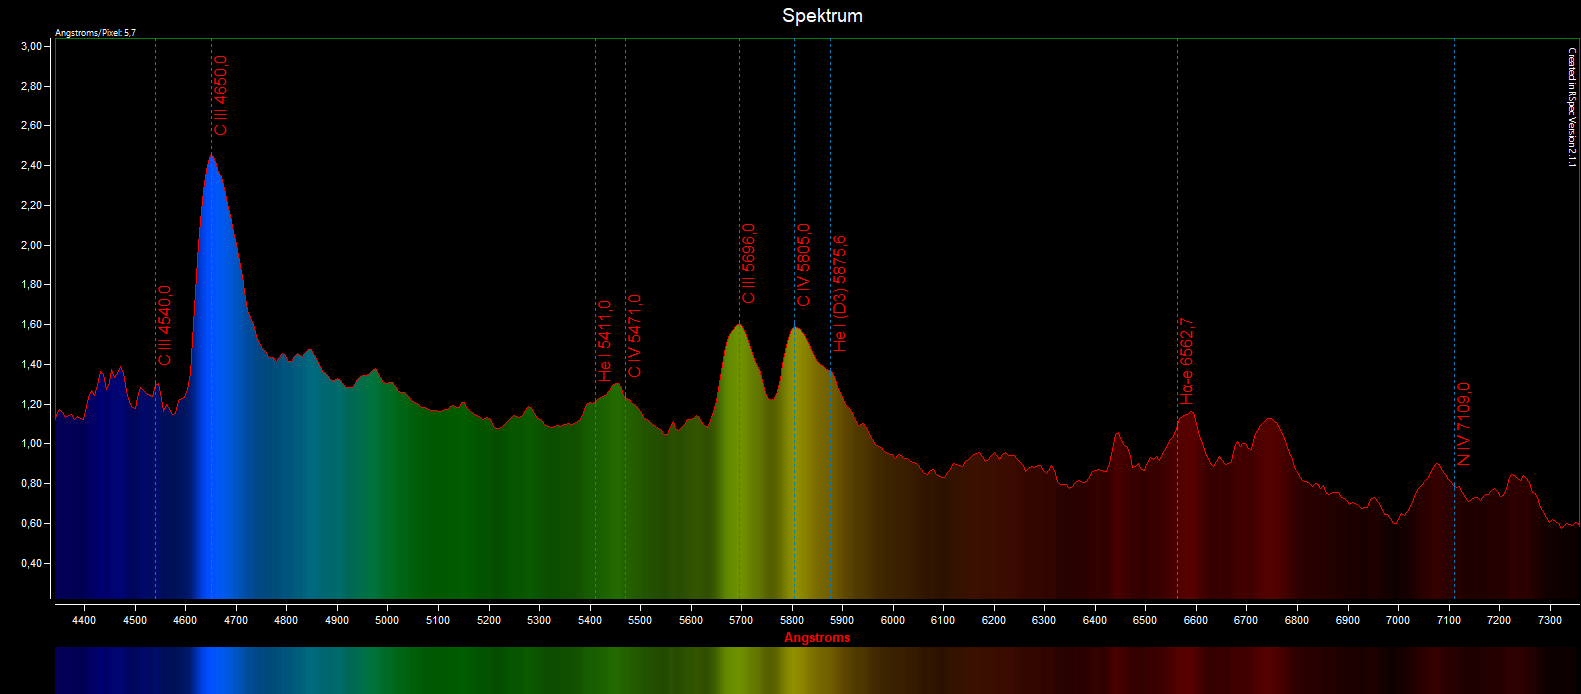The height and width of the screenshot is (694, 1581).
Task: Select x-axis tick label "6600"
Action: pyautogui.click(x=1196, y=620)
